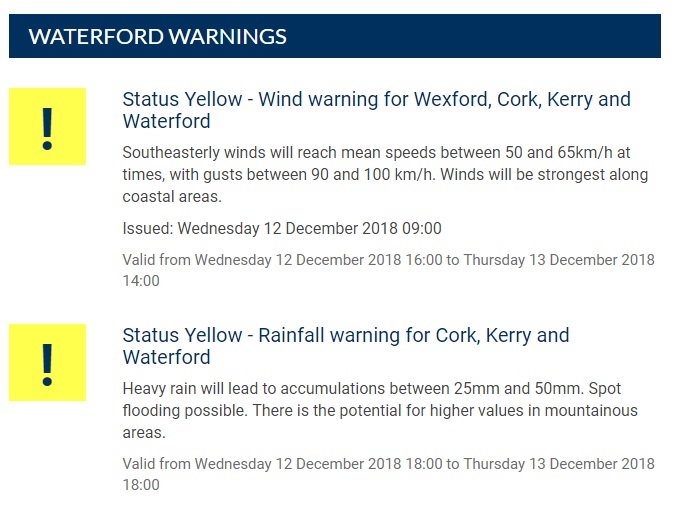This screenshot has height=509, width=677.
Task: Open the Status Yellow Wind warning heading
Action: (376, 110)
